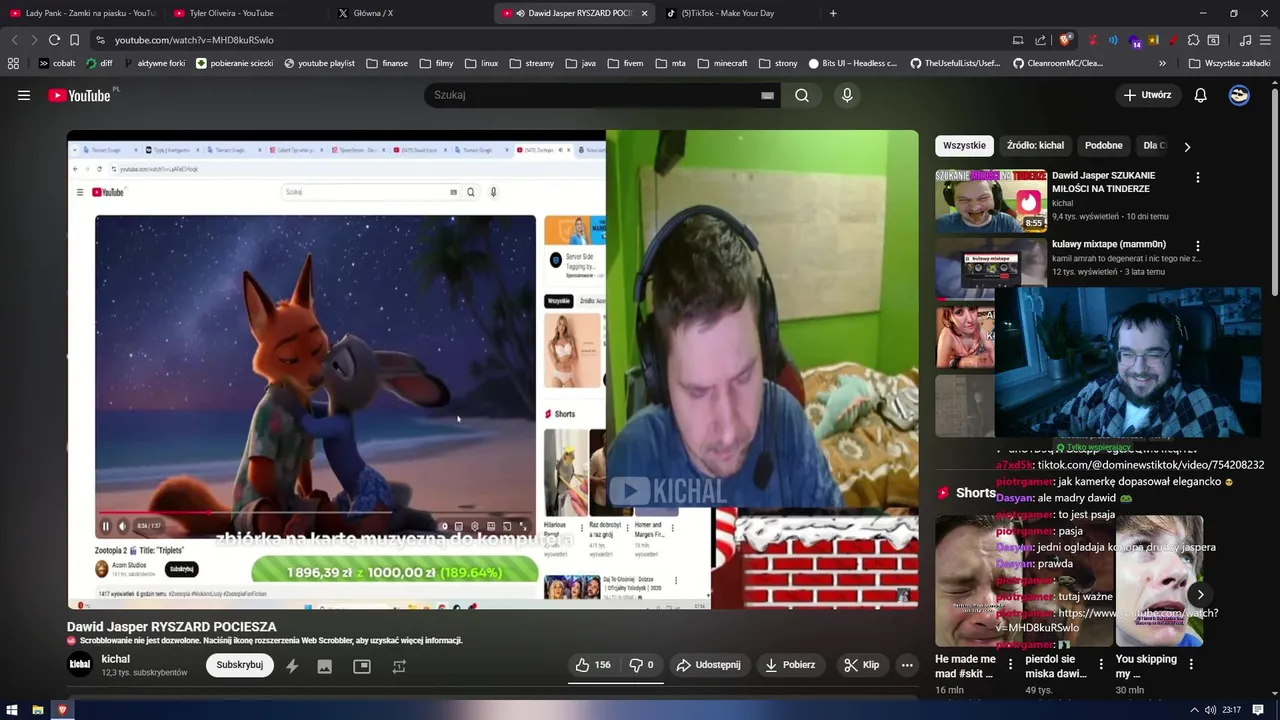Open File Explorer from the taskbar
Image resolution: width=1280 pixels, height=720 pixels.
coord(37,710)
